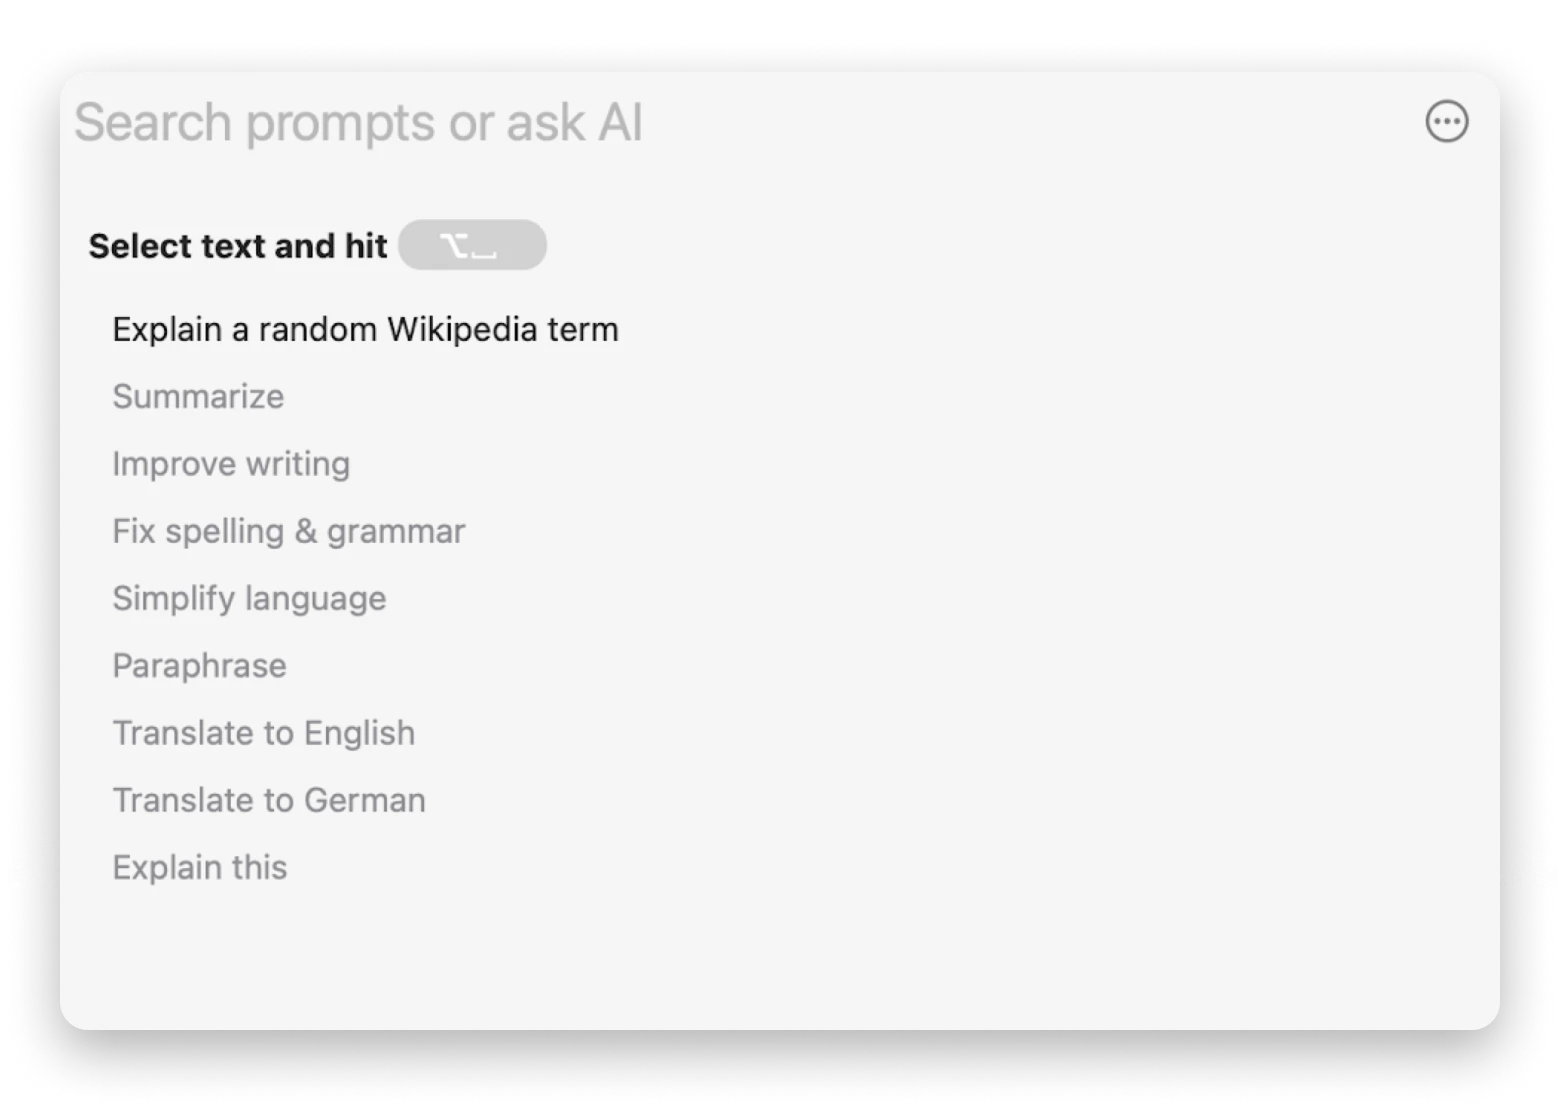Click the placeholder text ask AI
This screenshot has width=1560, height=1110.
(x=574, y=123)
